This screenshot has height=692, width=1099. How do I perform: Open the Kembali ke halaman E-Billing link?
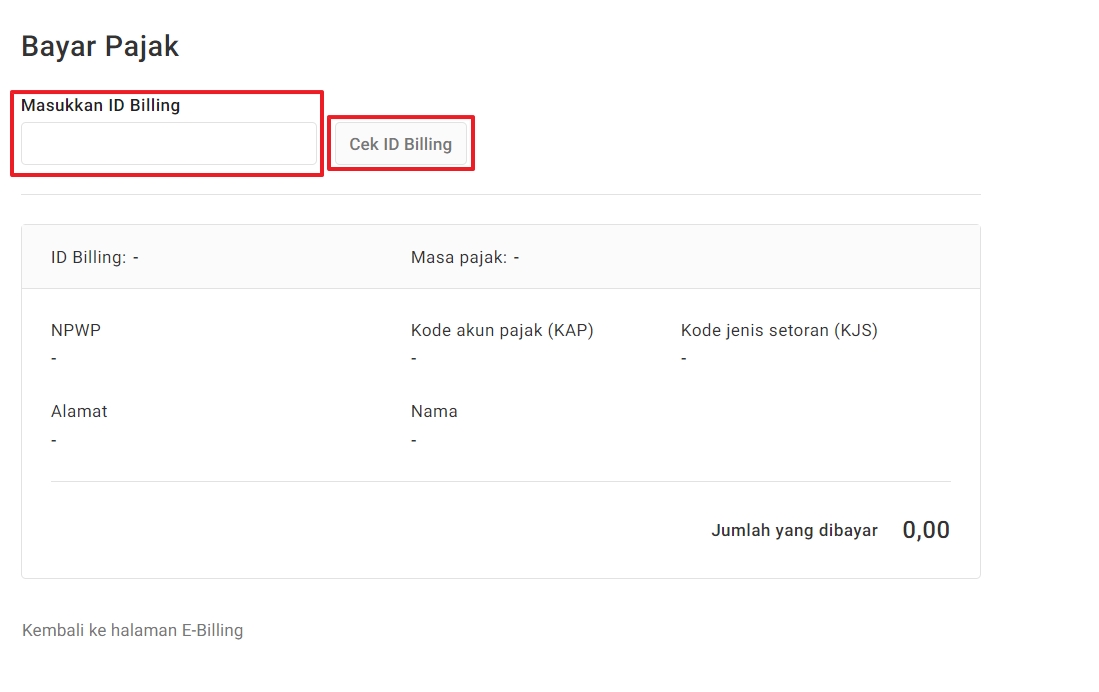point(132,630)
